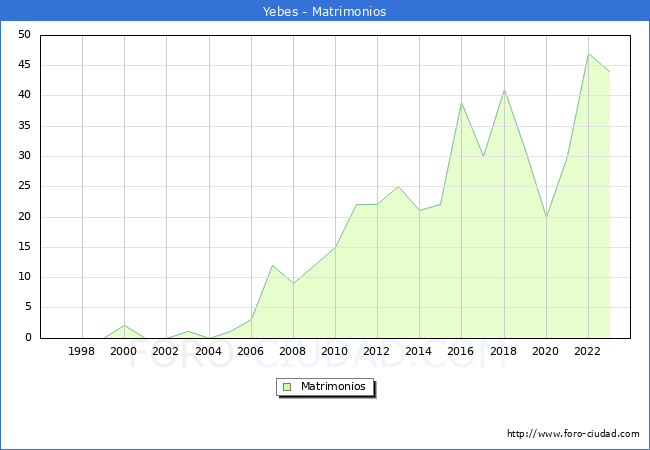Click the y-axis value 40

tap(25, 95)
